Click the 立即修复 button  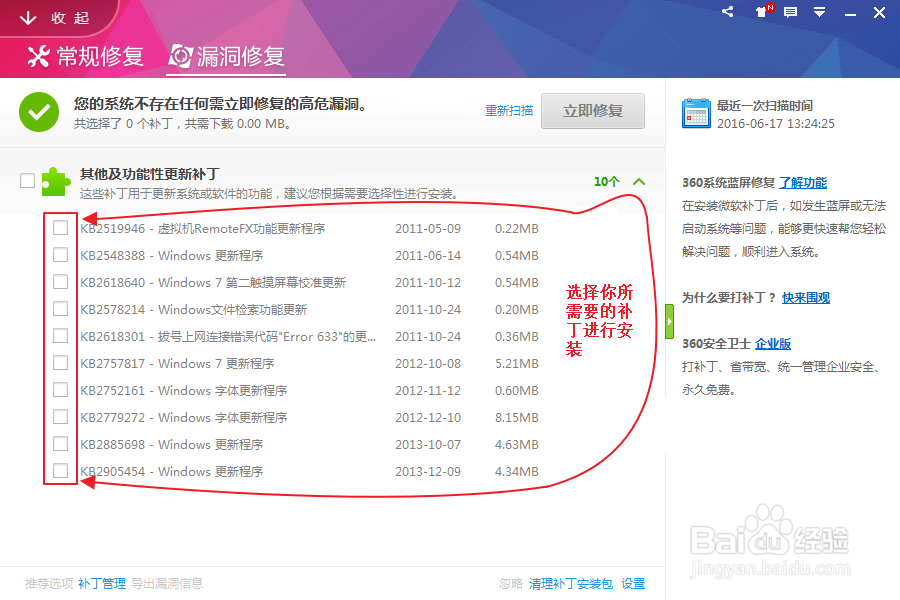(x=593, y=111)
